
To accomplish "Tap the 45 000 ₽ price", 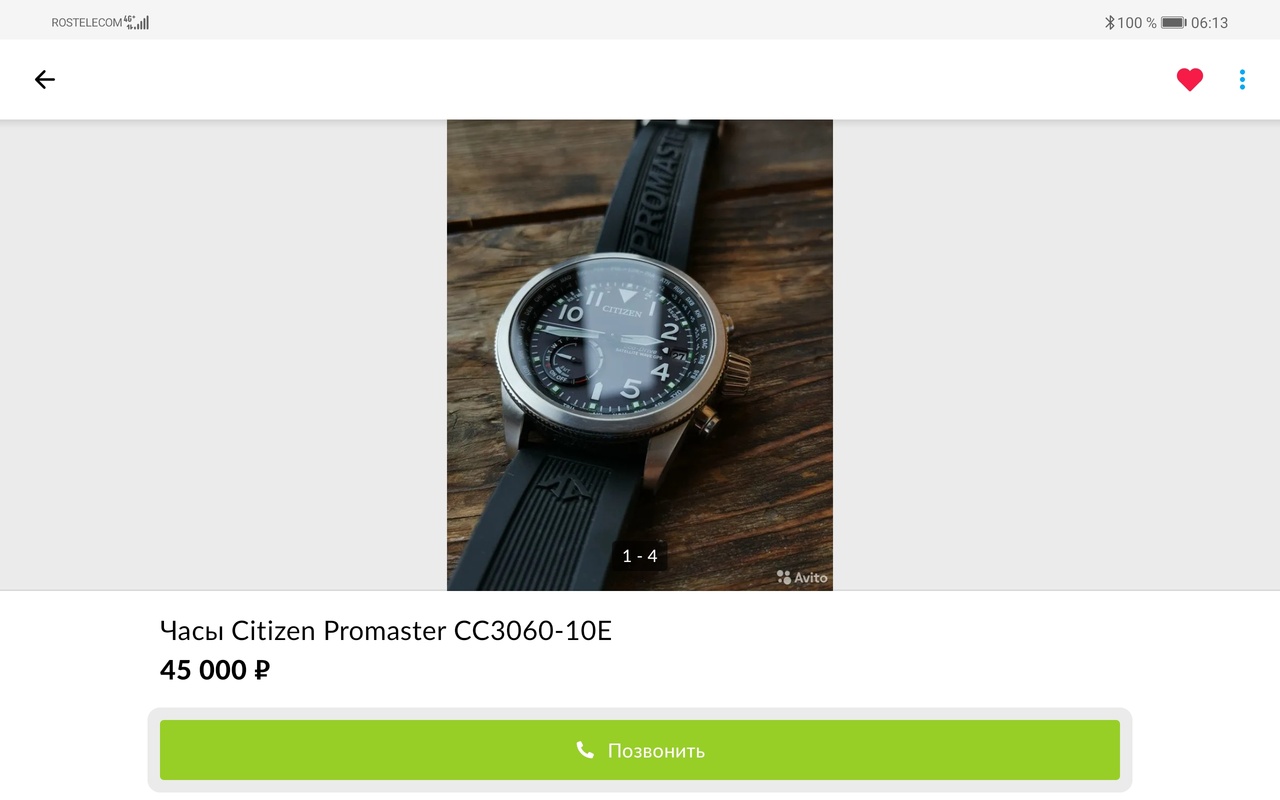I will 215,670.
